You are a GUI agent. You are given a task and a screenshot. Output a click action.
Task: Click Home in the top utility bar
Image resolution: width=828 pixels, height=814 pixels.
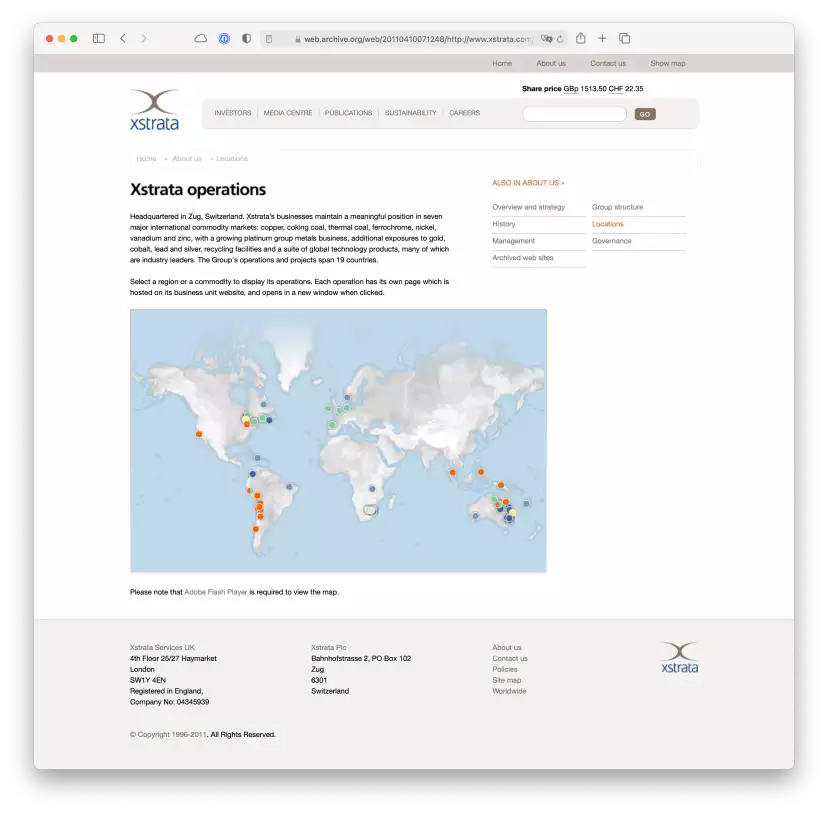click(x=502, y=63)
